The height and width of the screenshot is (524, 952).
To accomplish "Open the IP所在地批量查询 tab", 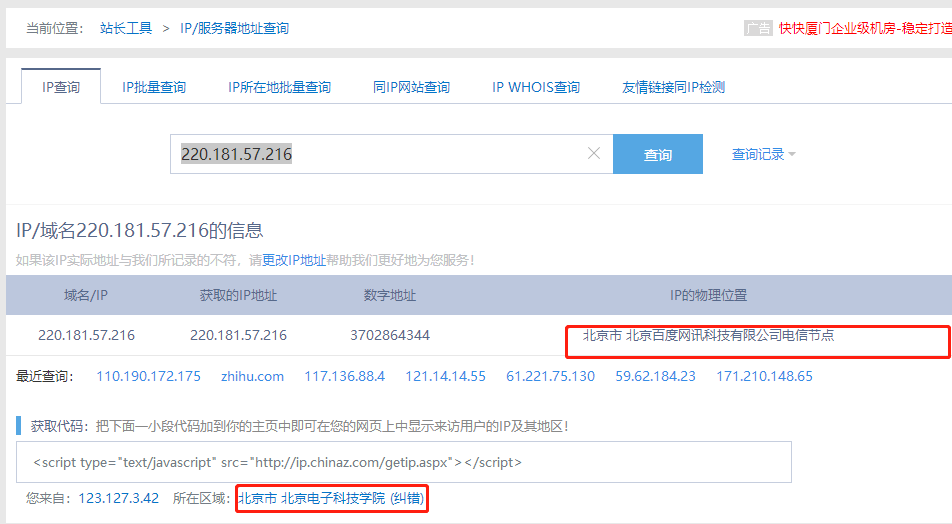I will (279, 87).
